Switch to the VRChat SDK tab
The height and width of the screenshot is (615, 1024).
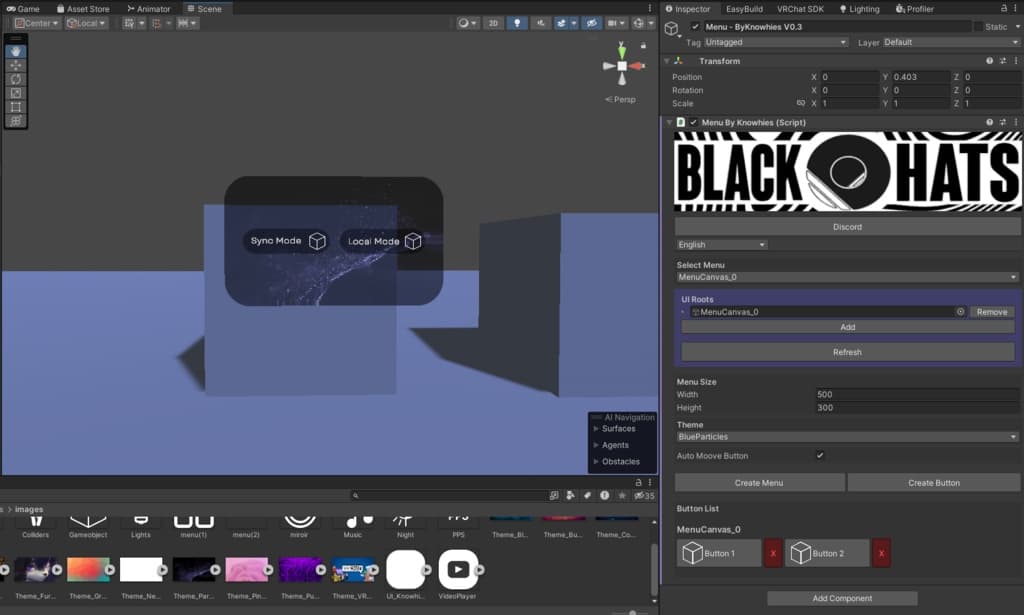tap(800, 9)
